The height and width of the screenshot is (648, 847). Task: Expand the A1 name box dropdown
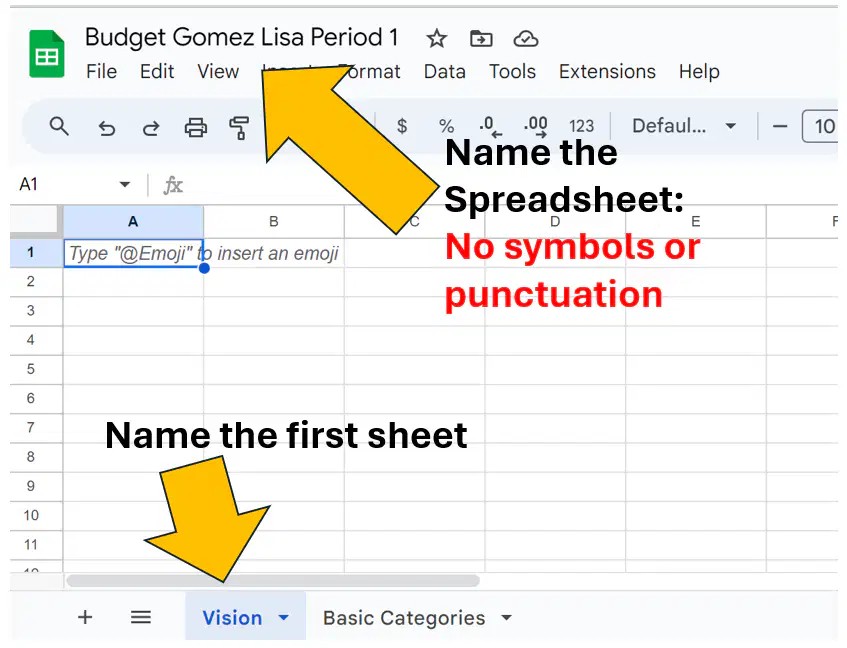[125, 185]
